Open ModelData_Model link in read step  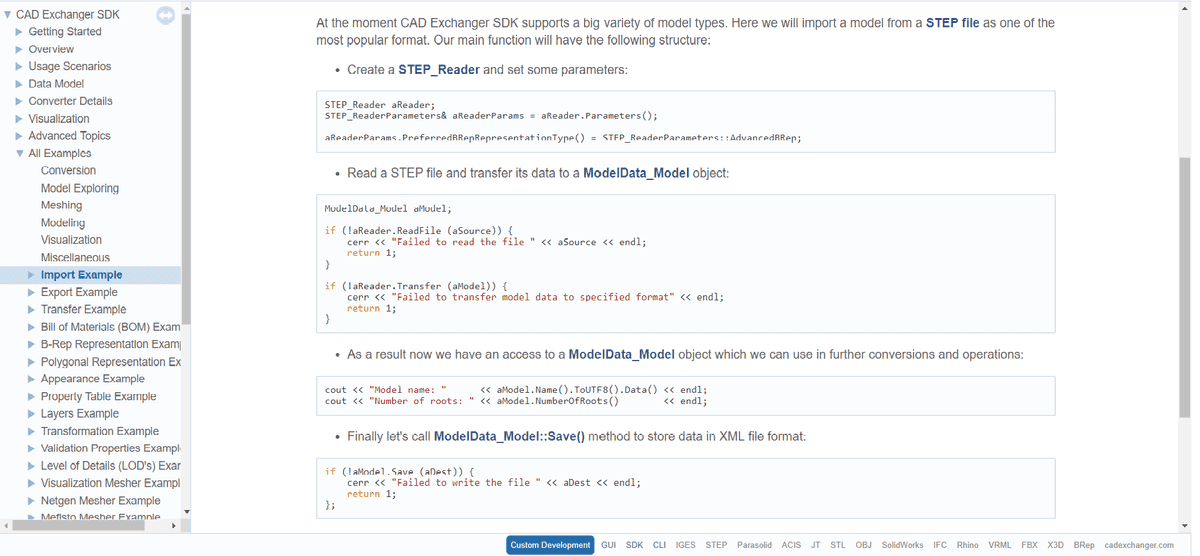point(636,173)
